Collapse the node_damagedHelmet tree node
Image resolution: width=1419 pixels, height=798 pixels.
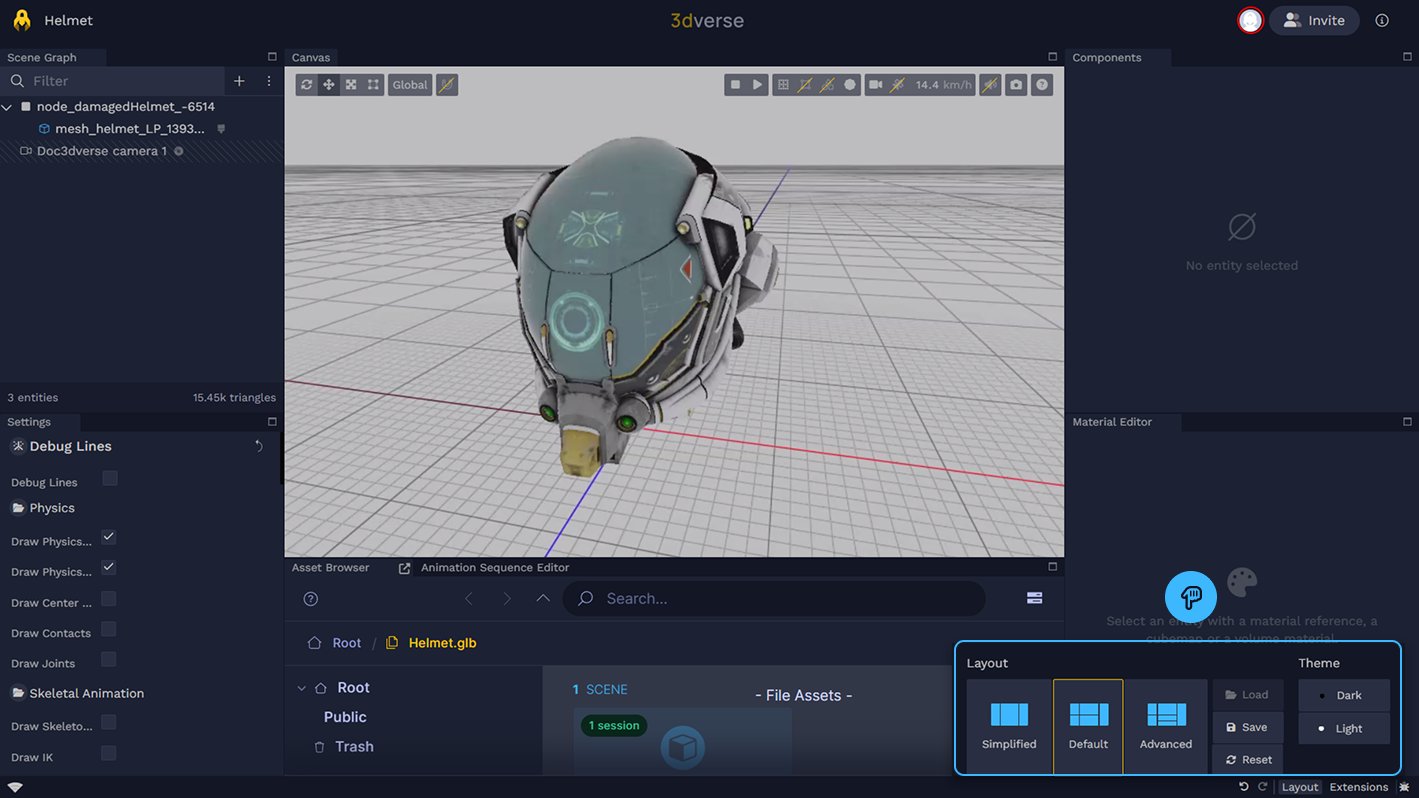[x=8, y=107]
